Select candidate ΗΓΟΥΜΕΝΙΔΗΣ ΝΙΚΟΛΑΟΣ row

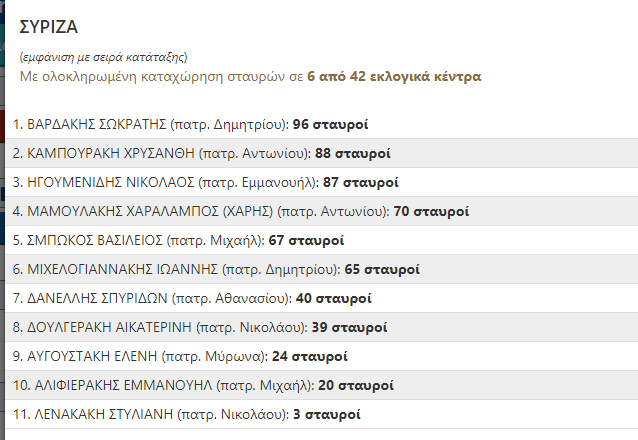[321, 182]
